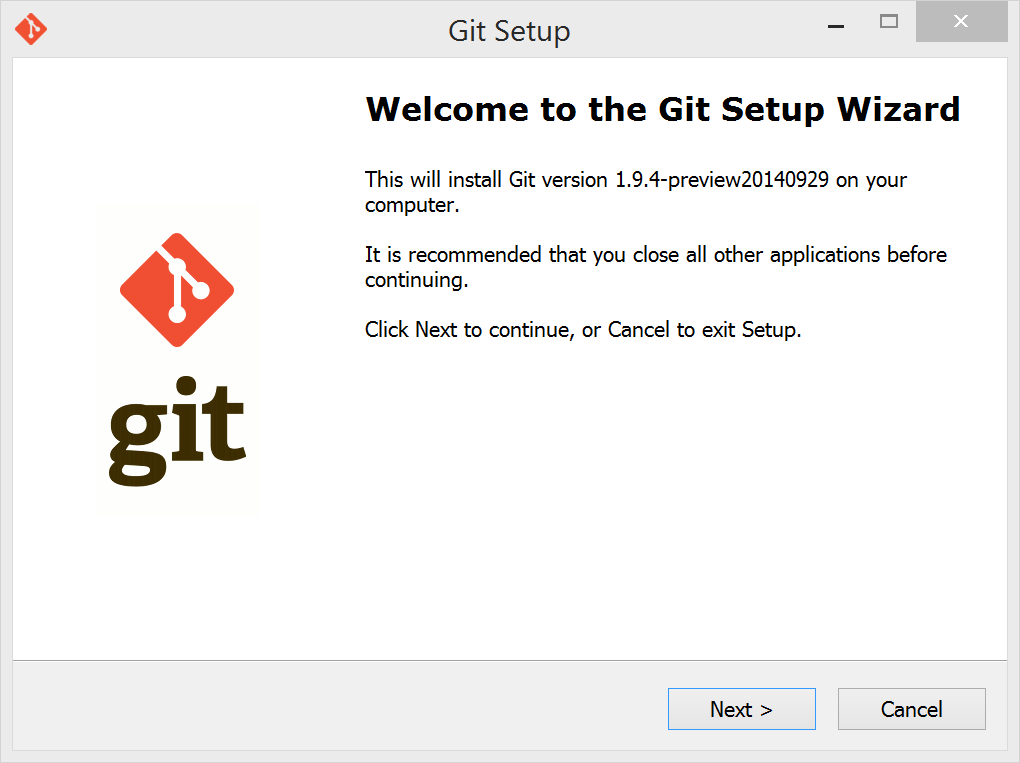The width and height of the screenshot is (1020, 763).
Task: Proceed with the Next > button
Action: coord(742,709)
